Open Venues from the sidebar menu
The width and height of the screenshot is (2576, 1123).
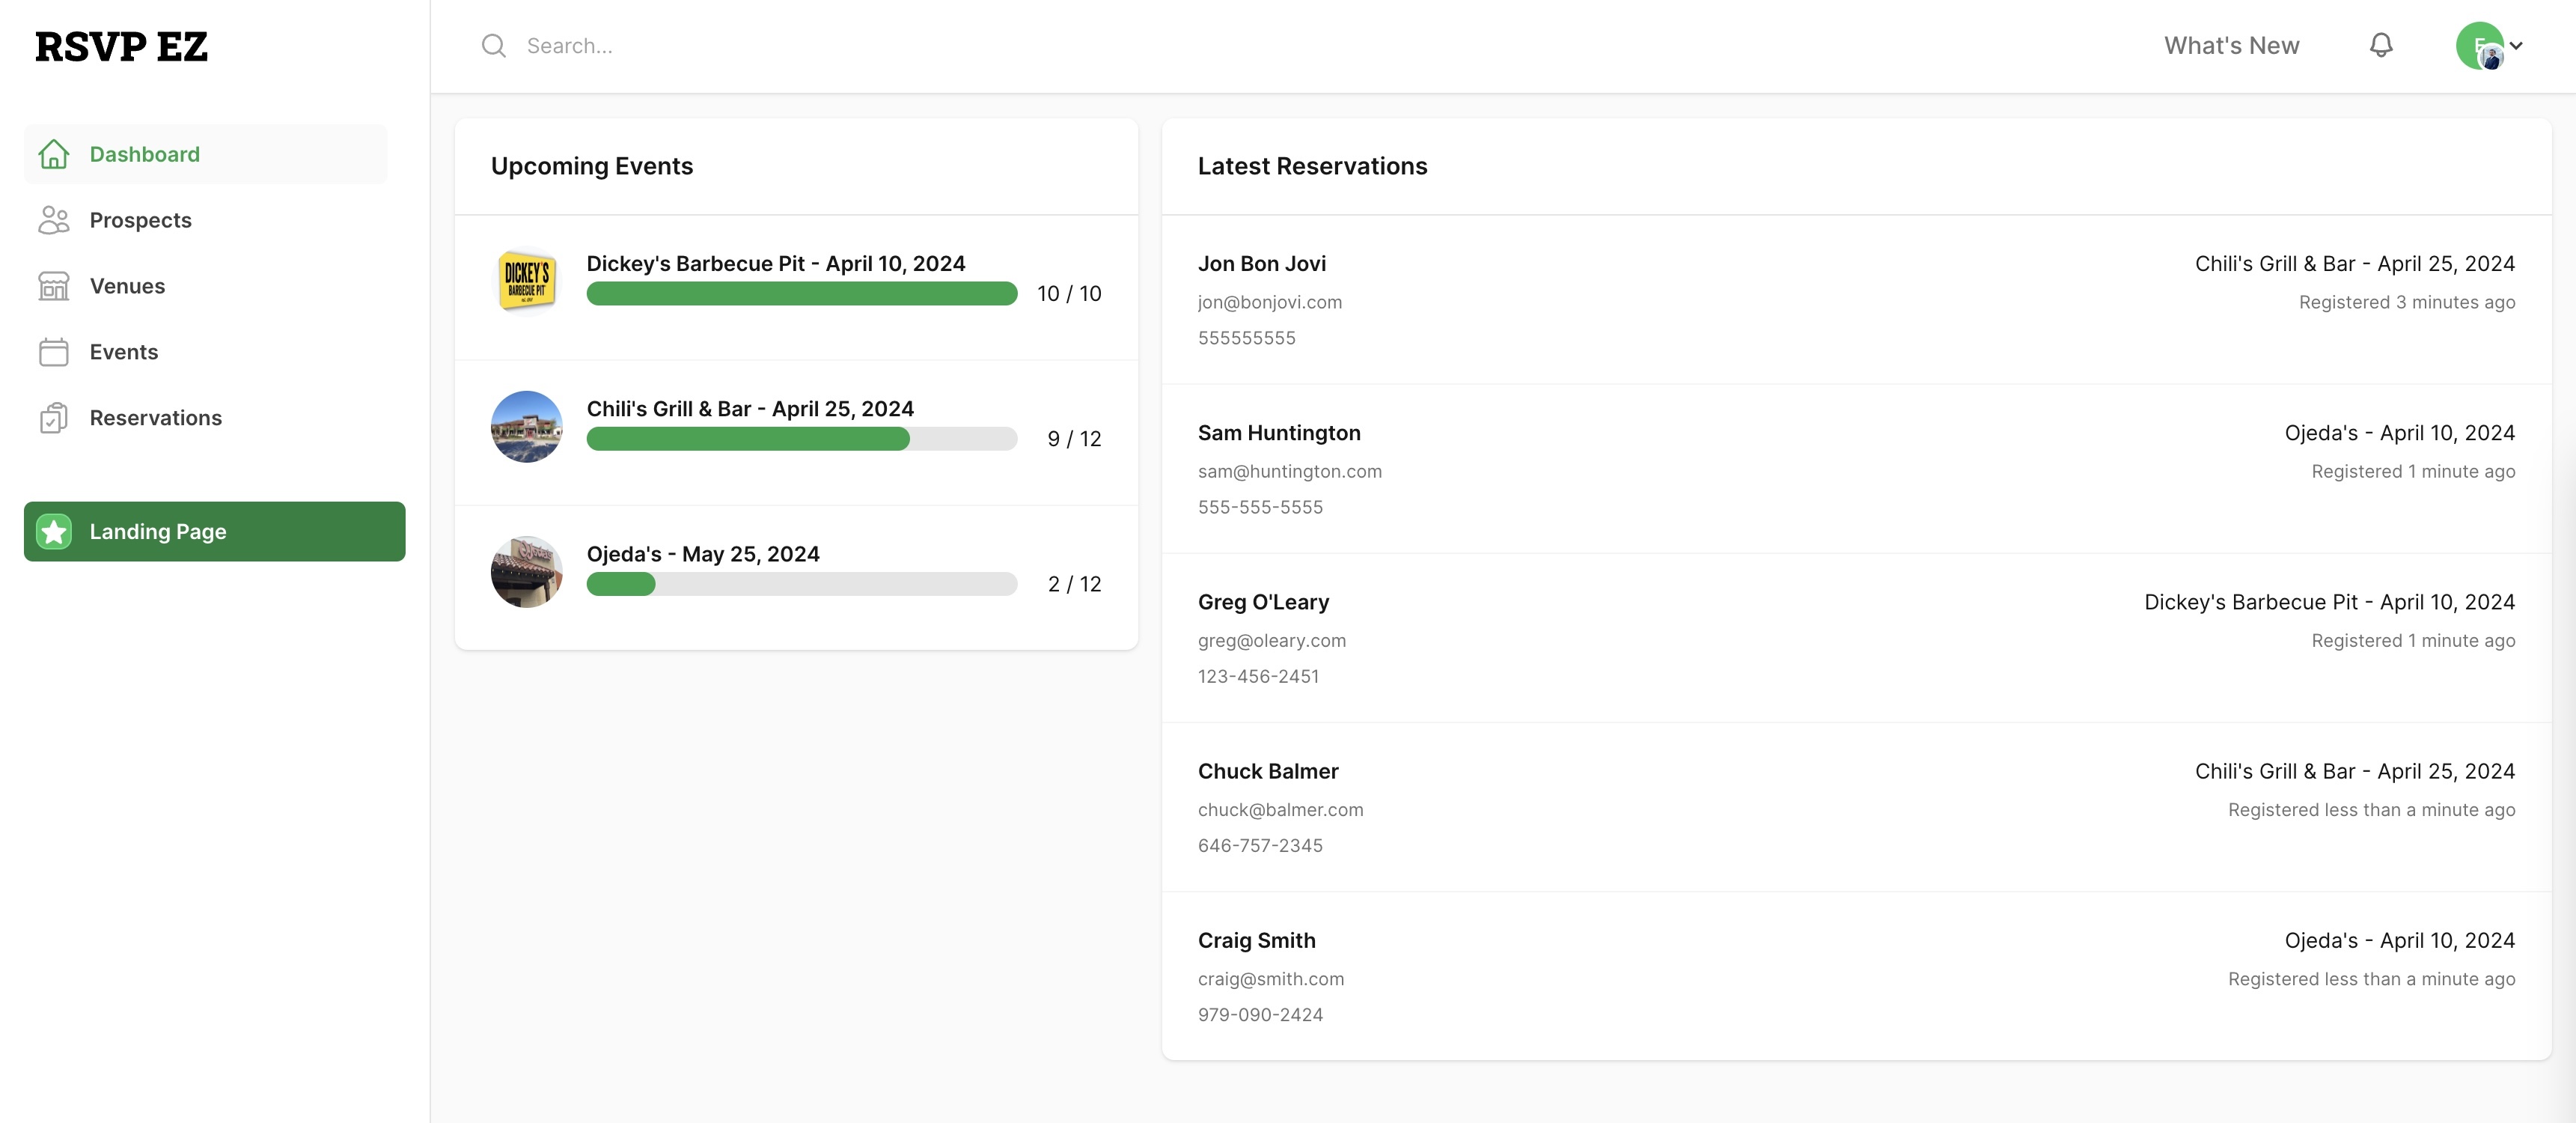pyautogui.click(x=127, y=286)
